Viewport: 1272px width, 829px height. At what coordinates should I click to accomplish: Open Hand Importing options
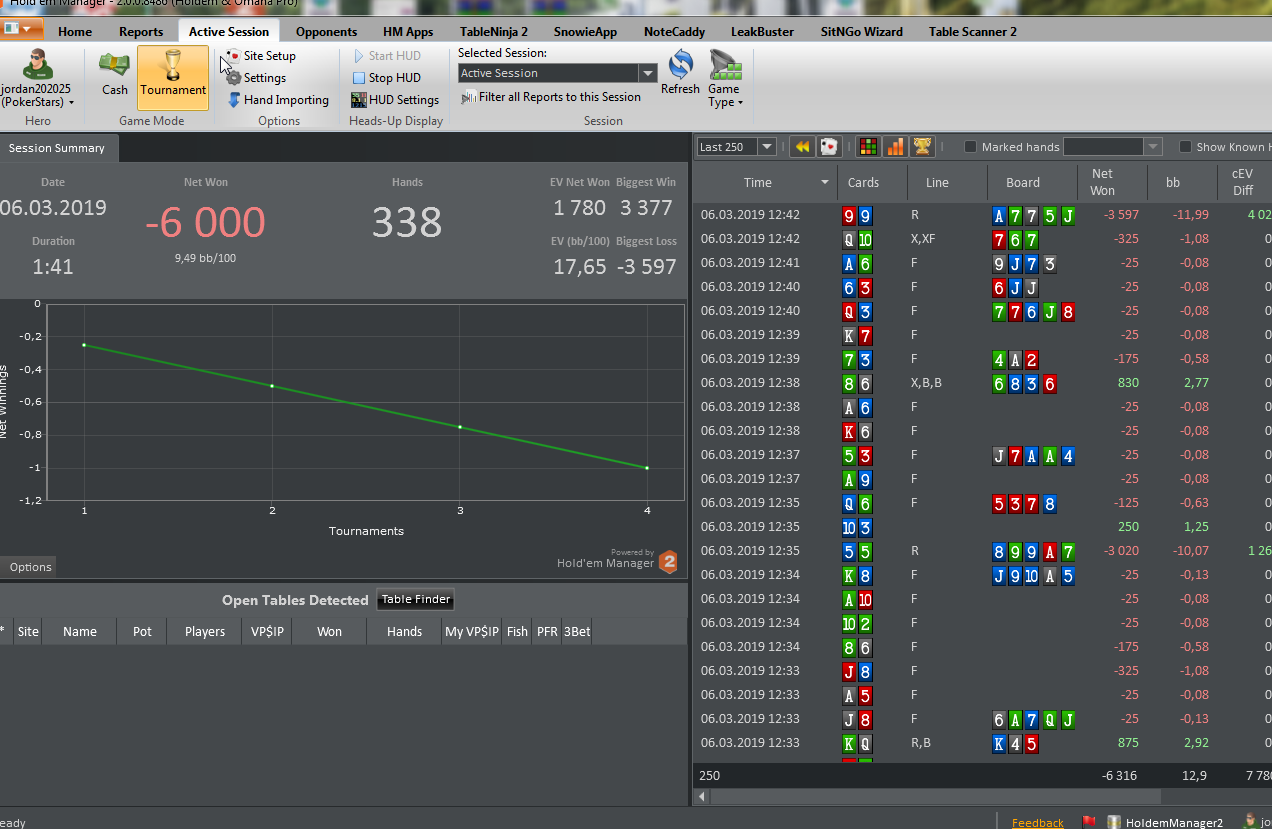(x=278, y=100)
